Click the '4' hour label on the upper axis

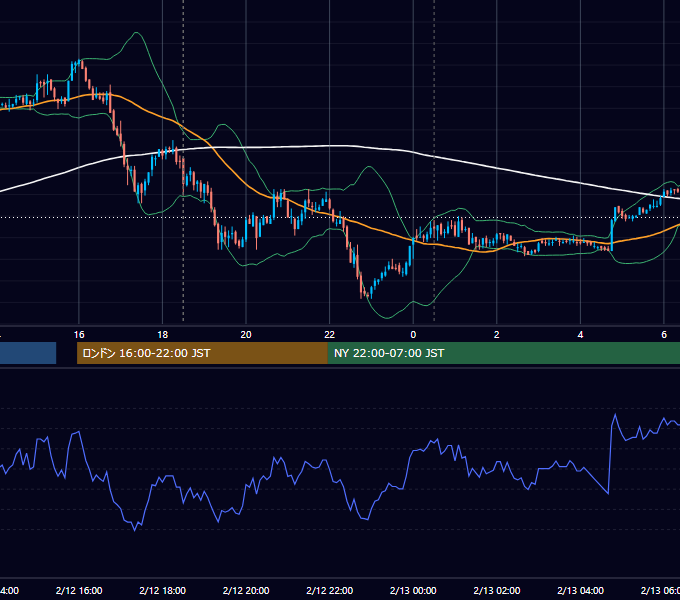pyautogui.click(x=580, y=335)
